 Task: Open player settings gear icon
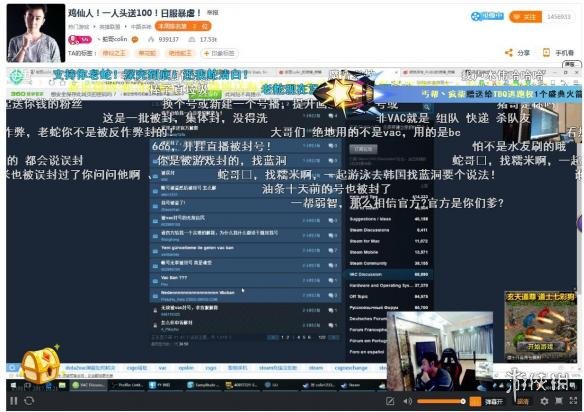(544, 401)
